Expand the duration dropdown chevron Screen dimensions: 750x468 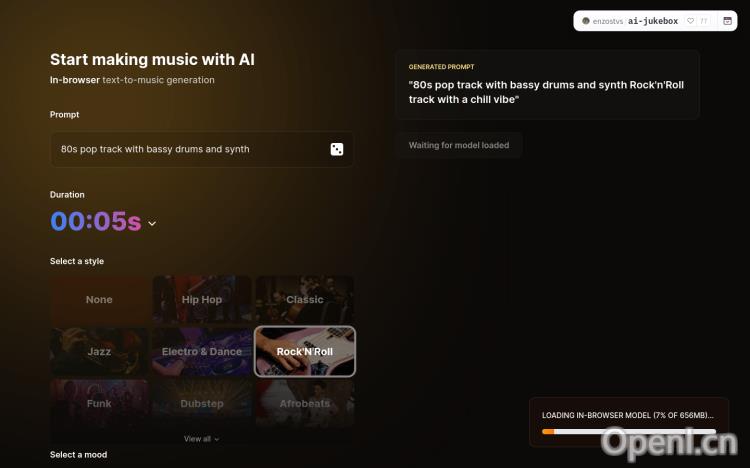(x=152, y=223)
